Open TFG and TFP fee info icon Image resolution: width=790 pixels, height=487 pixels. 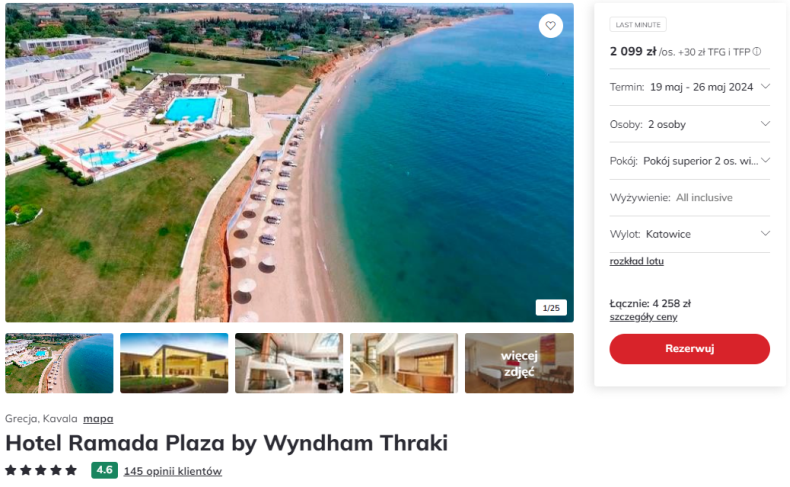[x=757, y=52]
